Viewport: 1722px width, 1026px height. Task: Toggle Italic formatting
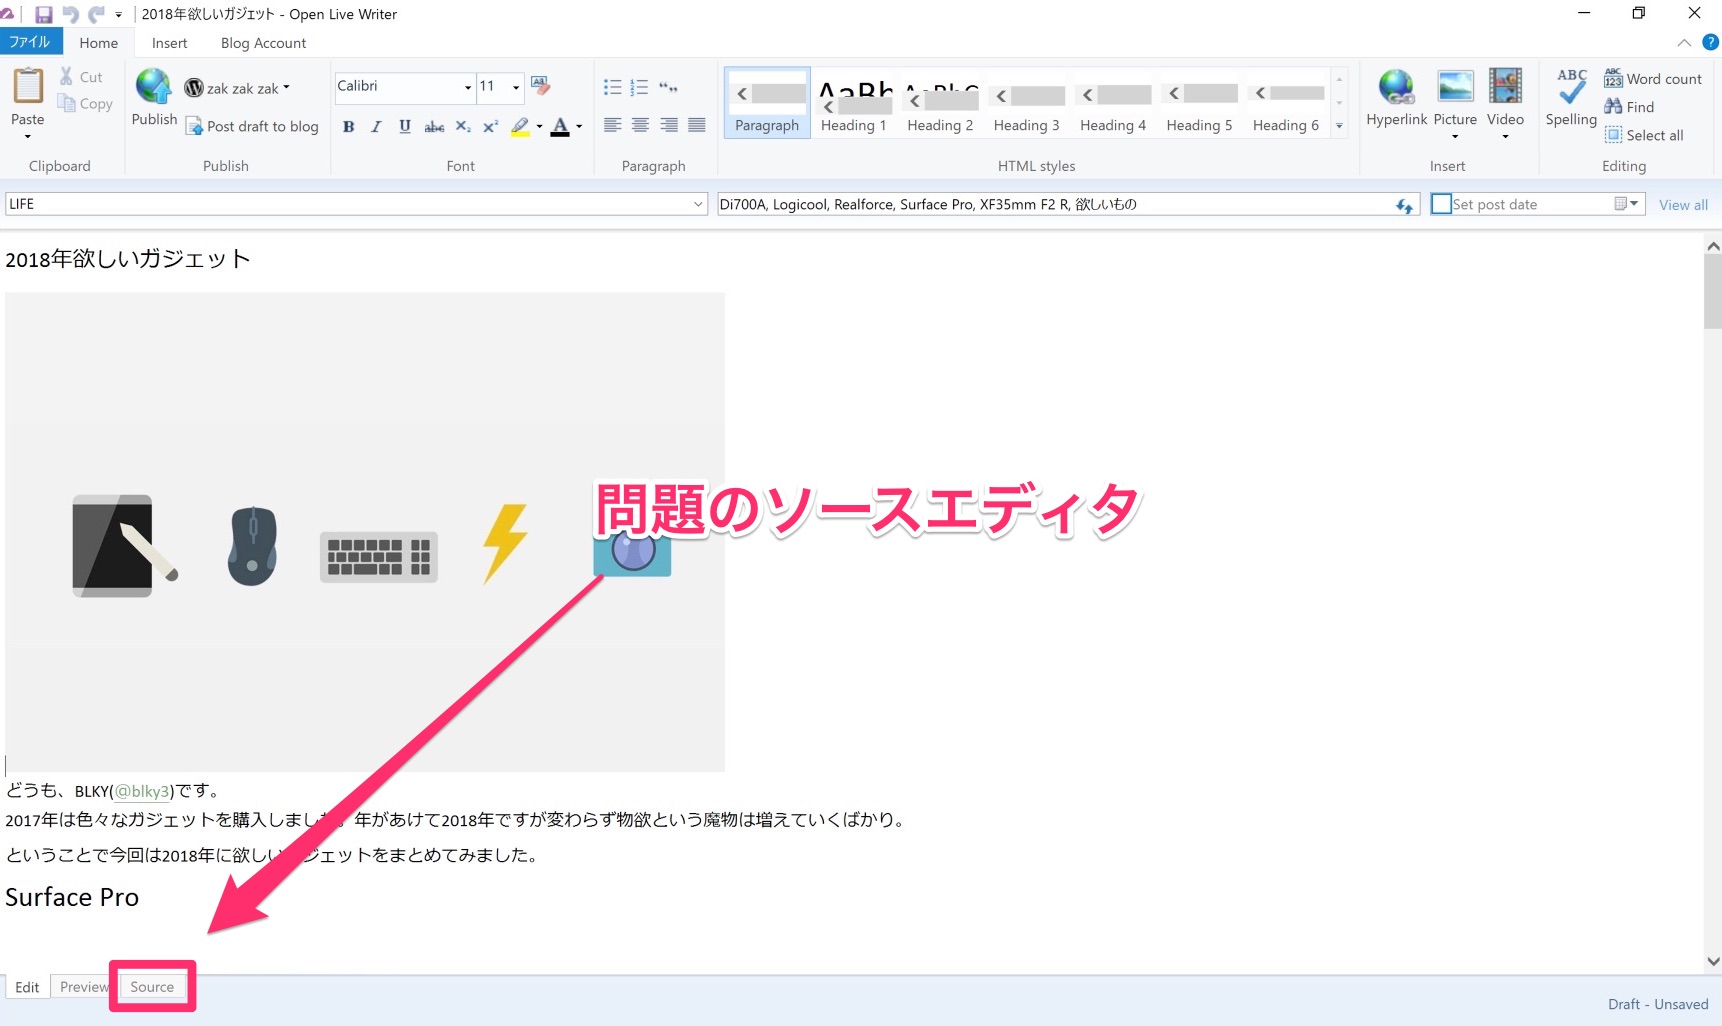376,126
